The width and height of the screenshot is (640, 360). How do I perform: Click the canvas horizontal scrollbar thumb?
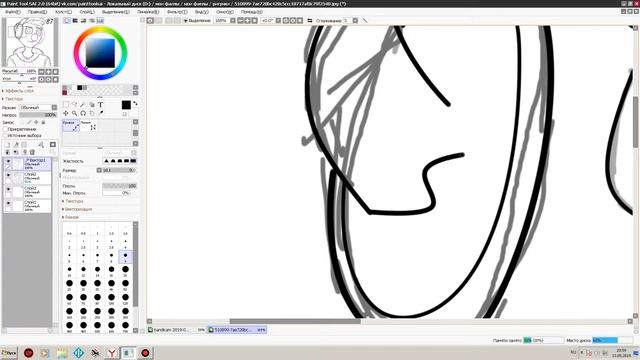pyautogui.click(x=295, y=321)
